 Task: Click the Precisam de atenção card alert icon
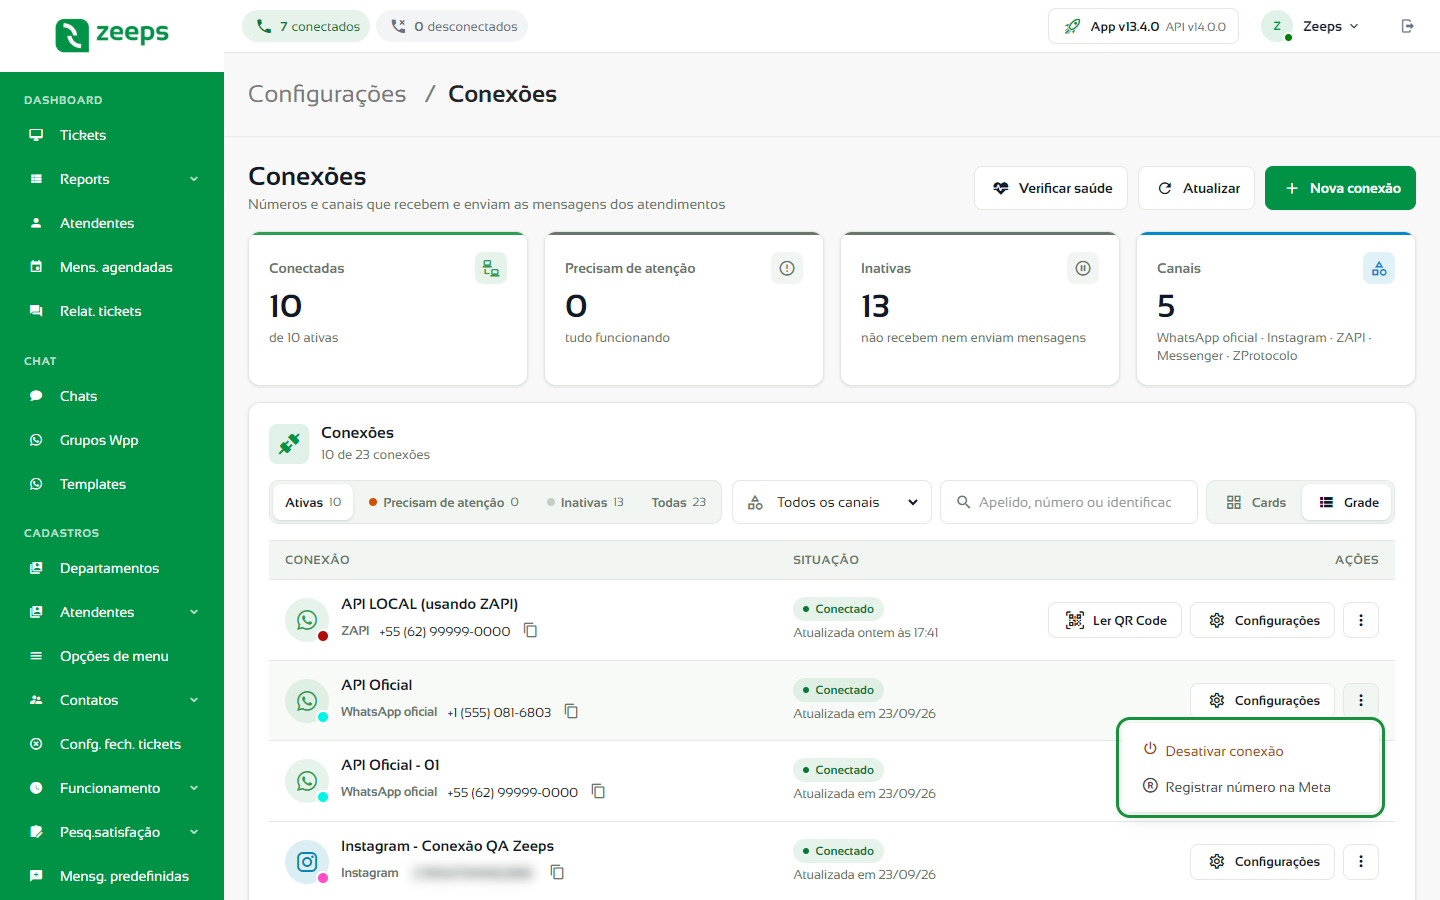(x=787, y=268)
